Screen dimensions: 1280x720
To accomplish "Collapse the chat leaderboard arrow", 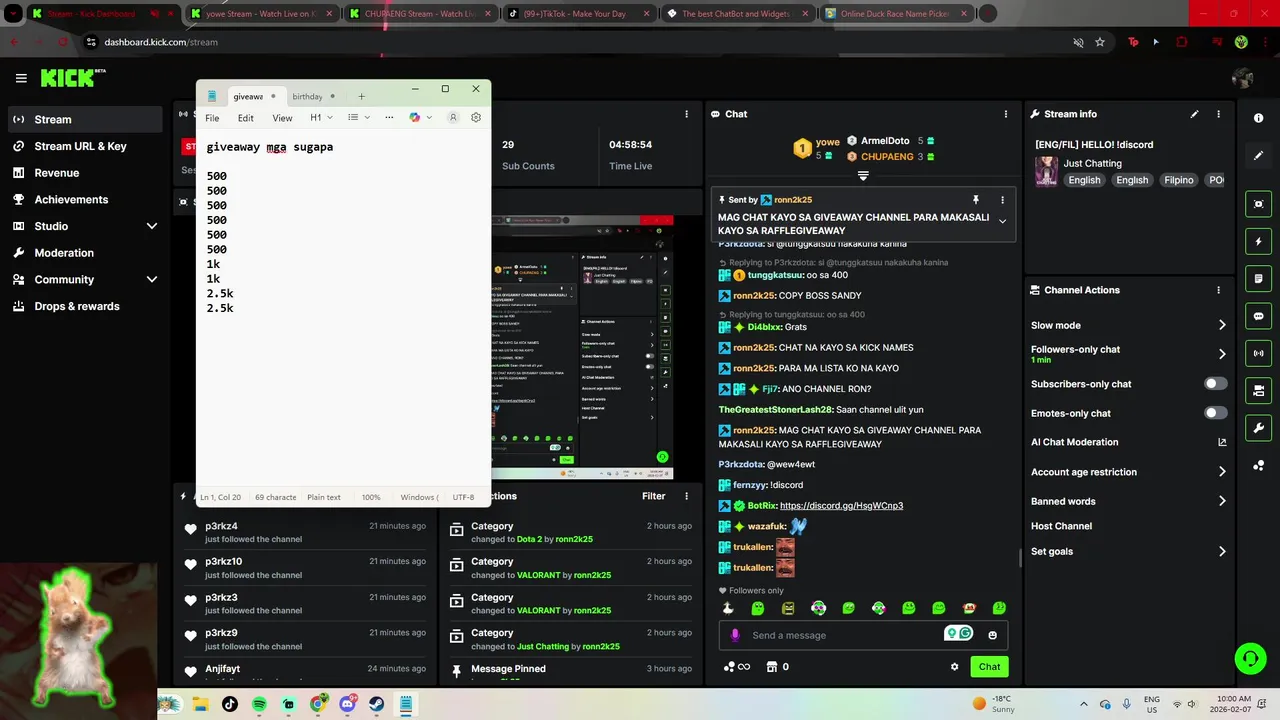I will tap(863, 175).
